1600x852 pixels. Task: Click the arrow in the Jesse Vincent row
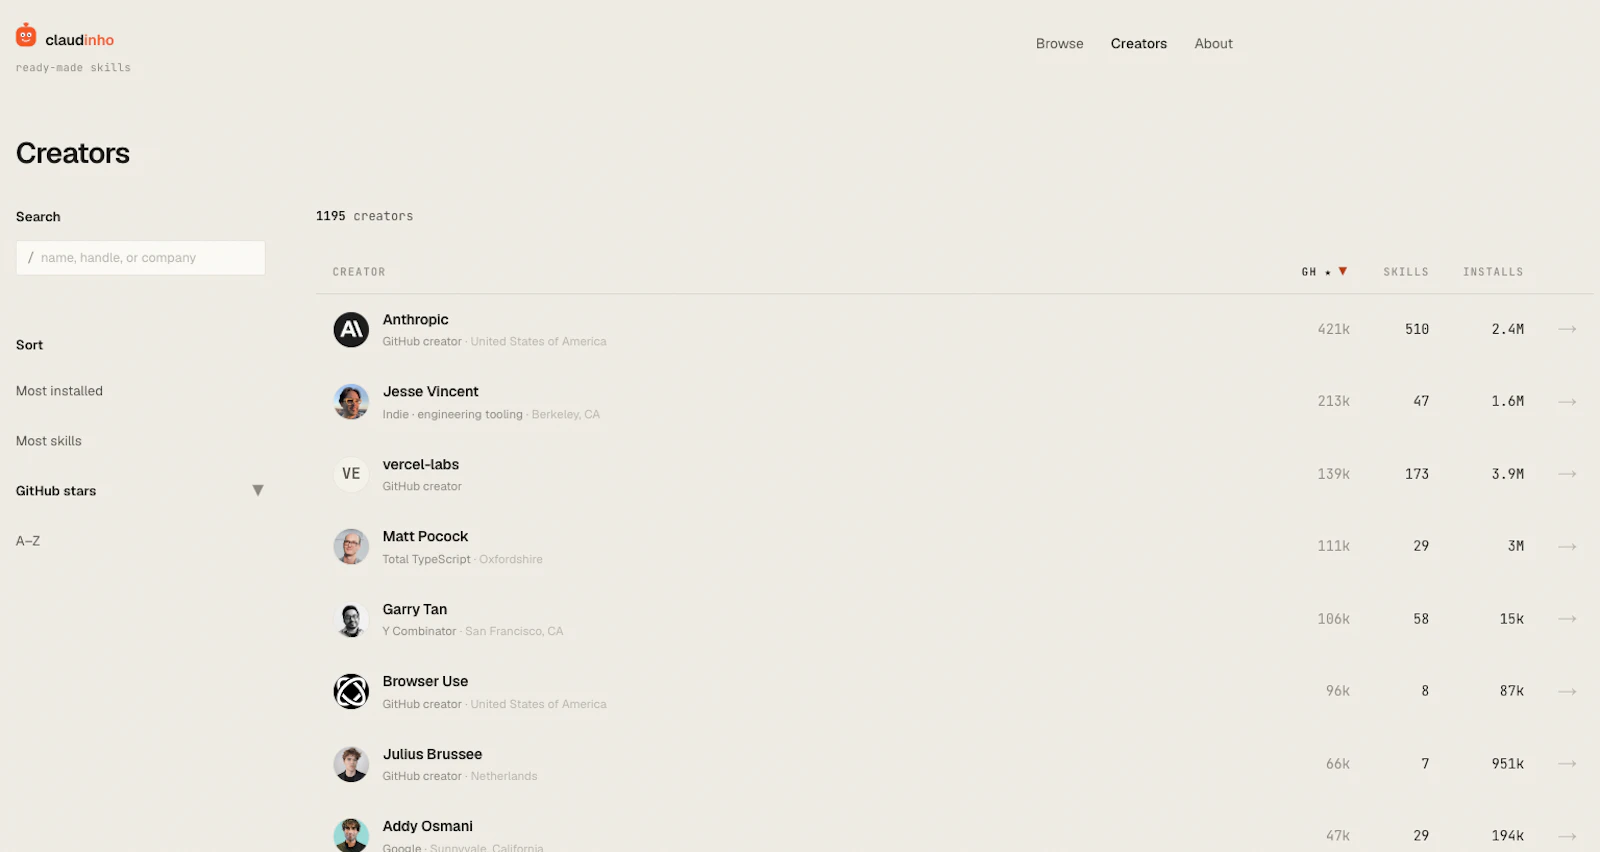pos(1567,401)
